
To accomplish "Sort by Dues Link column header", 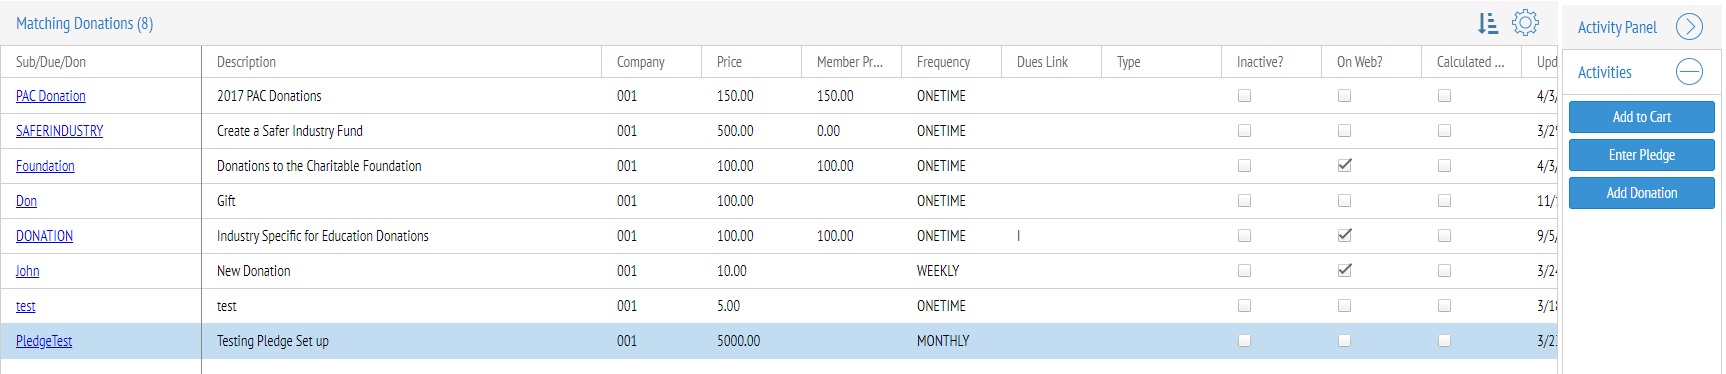I will point(1051,62).
